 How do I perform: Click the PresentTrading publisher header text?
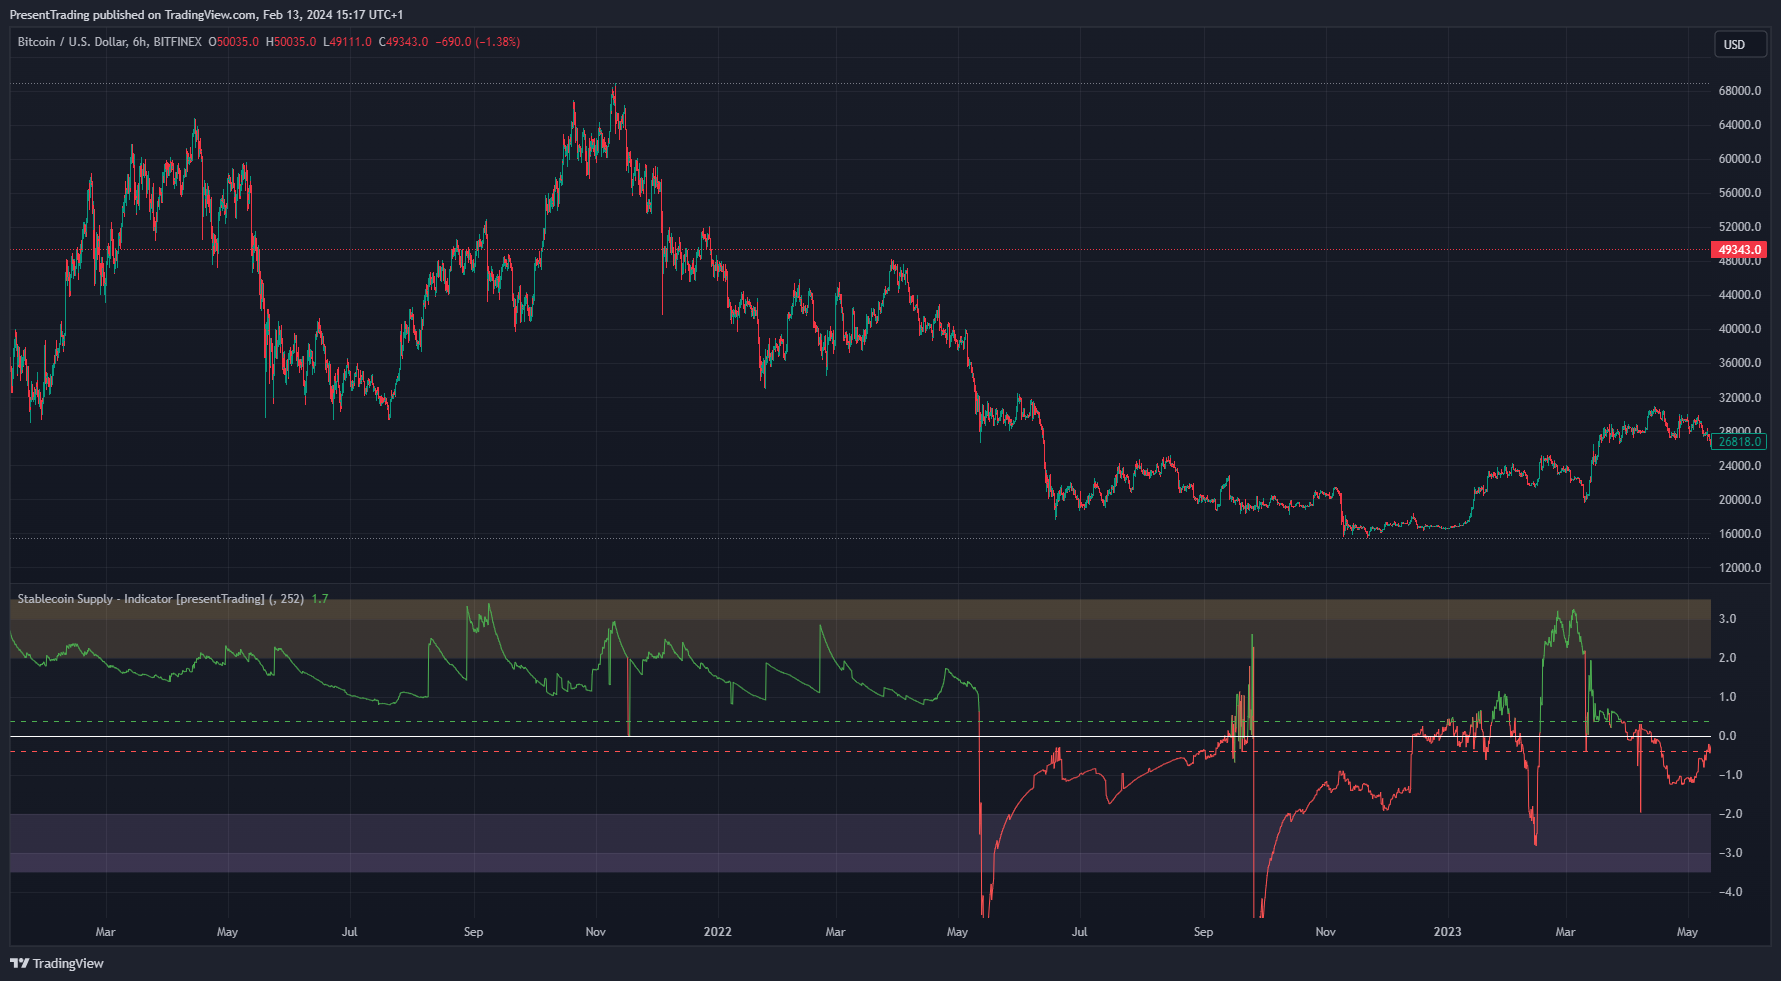point(206,15)
